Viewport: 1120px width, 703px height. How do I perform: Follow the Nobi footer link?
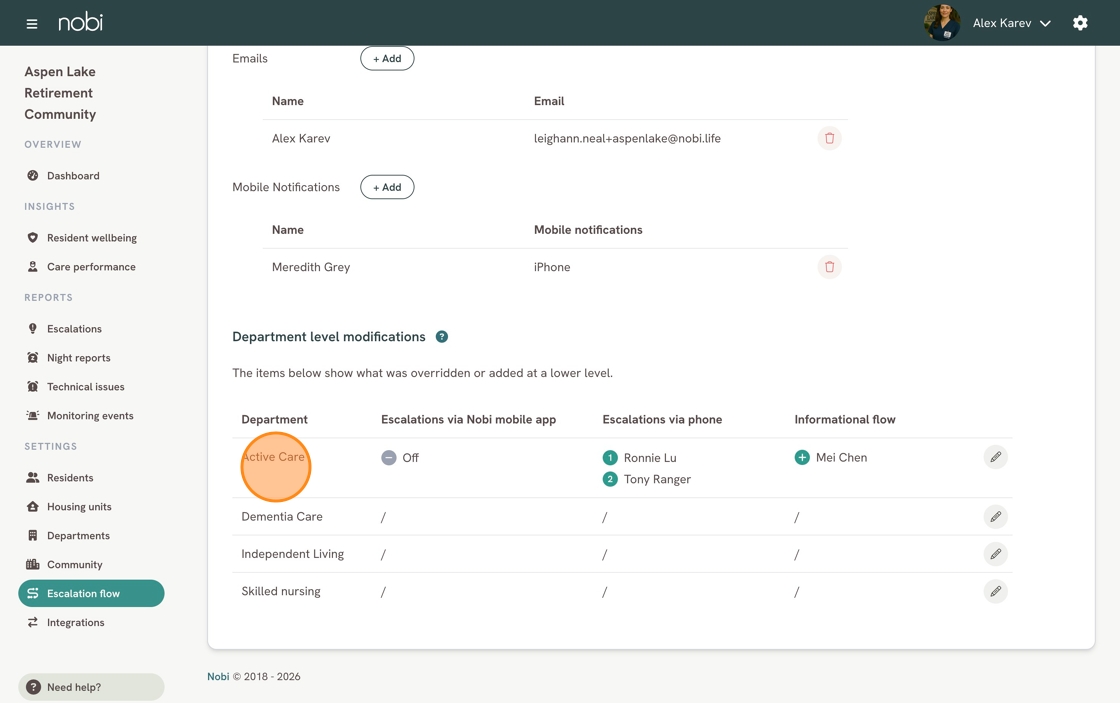tap(218, 677)
